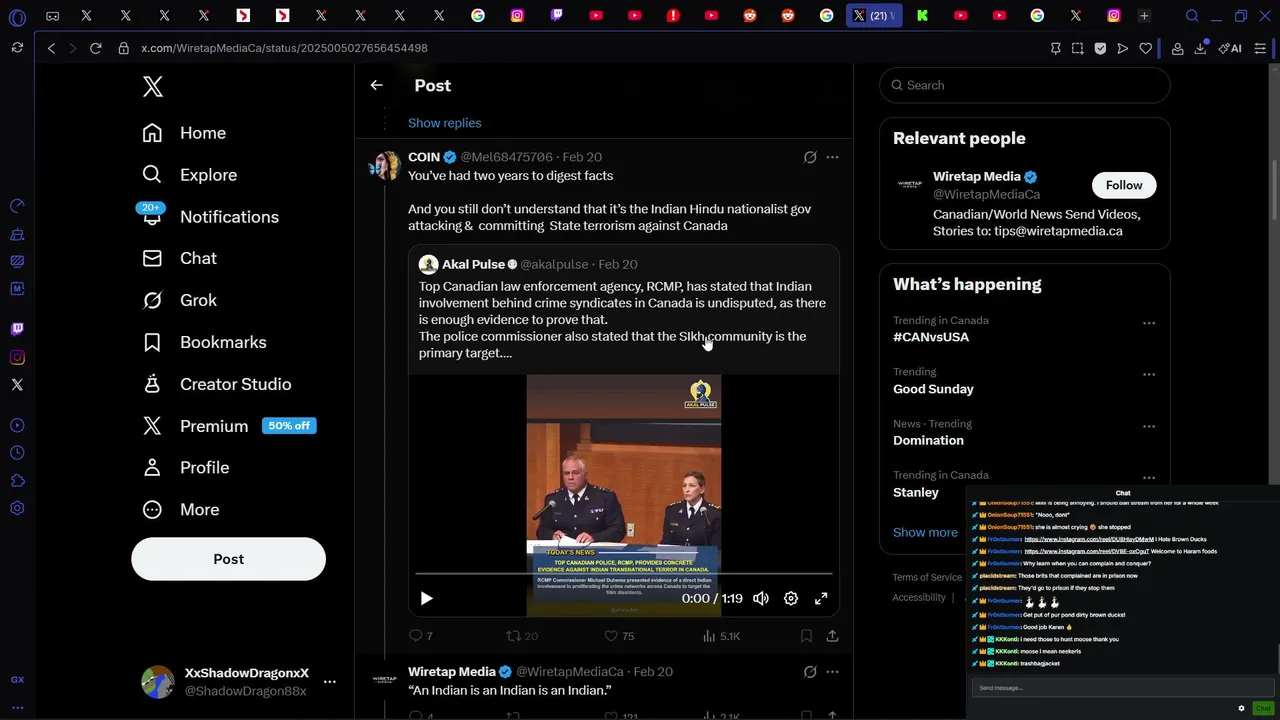Open Creator Studio page
The height and width of the screenshot is (720, 1280).
(217, 384)
